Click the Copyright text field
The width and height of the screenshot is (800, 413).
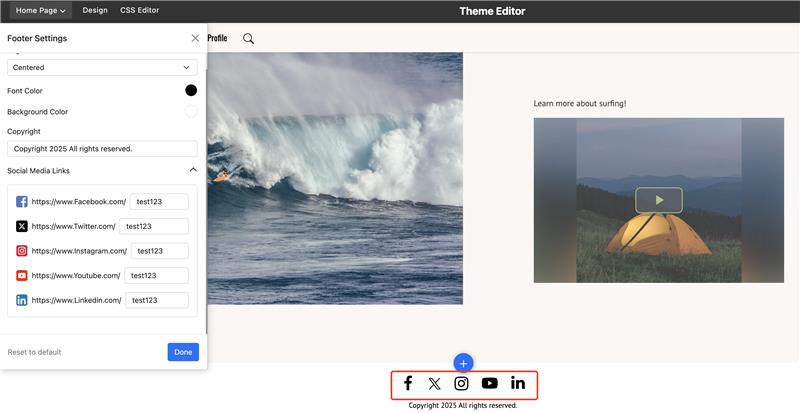coord(102,149)
